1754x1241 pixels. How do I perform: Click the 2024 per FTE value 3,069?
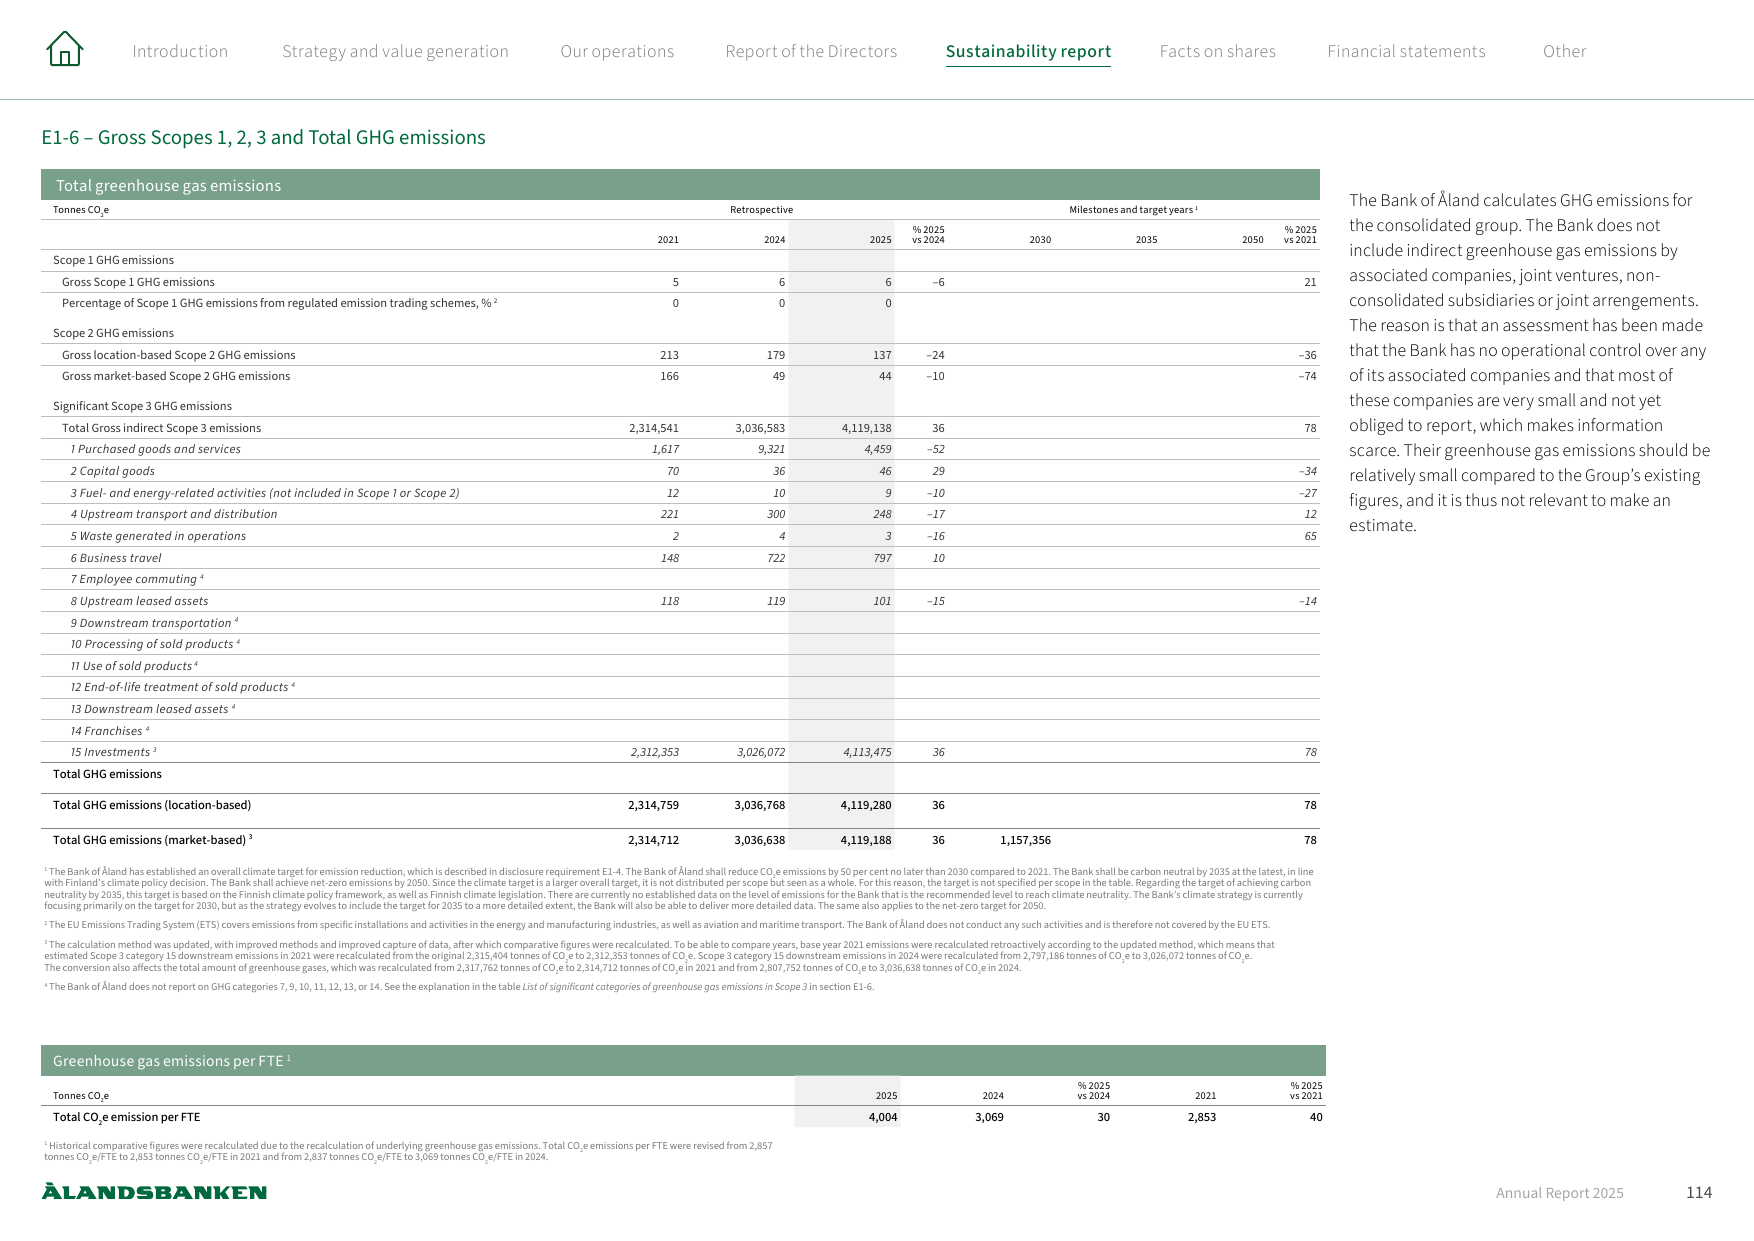point(989,1117)
